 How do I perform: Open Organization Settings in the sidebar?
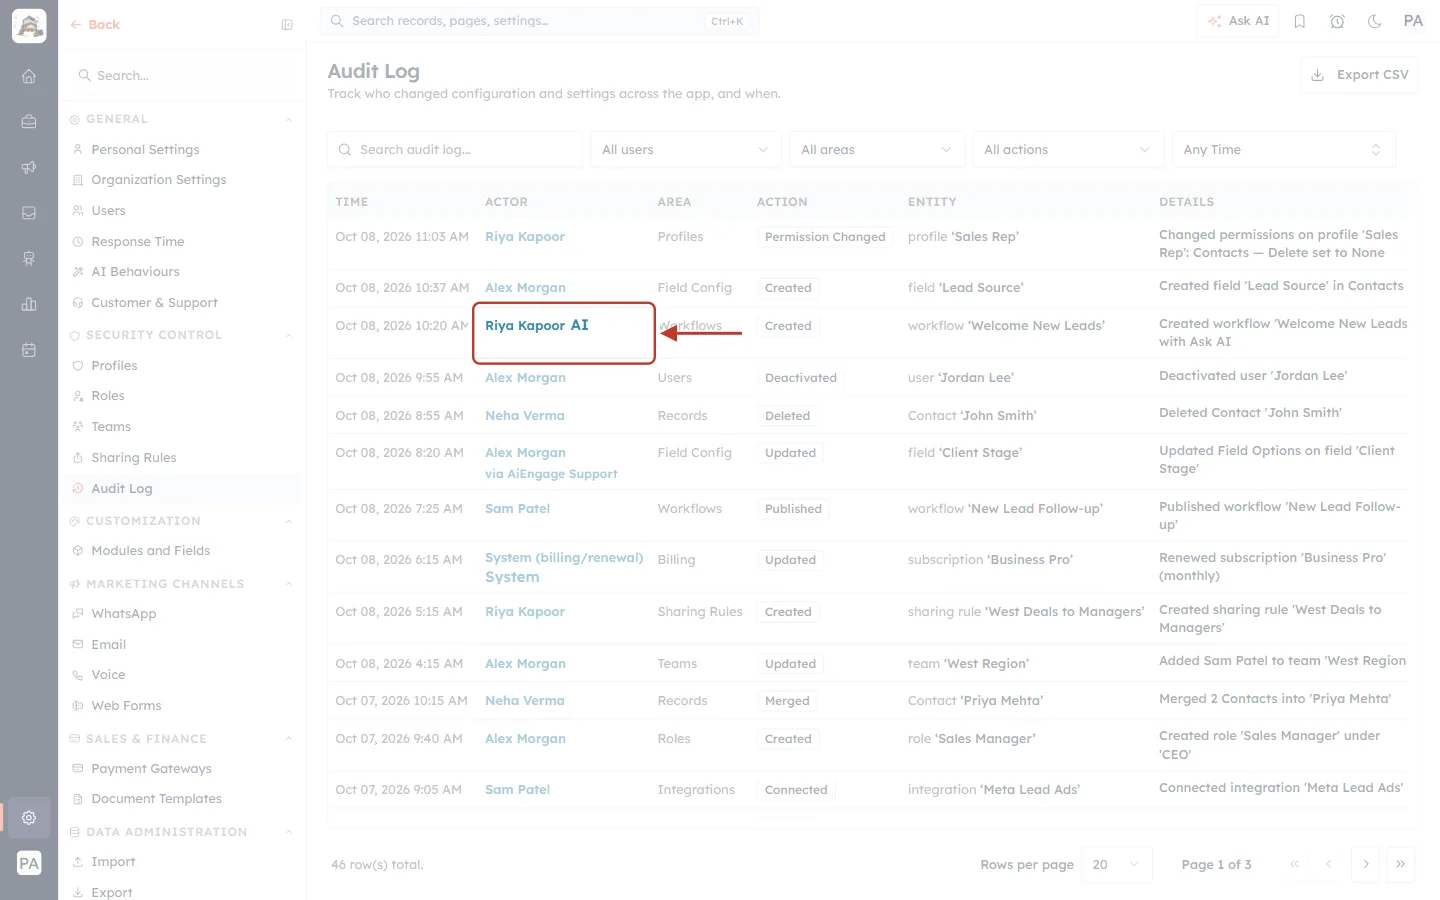coord(158,180)
